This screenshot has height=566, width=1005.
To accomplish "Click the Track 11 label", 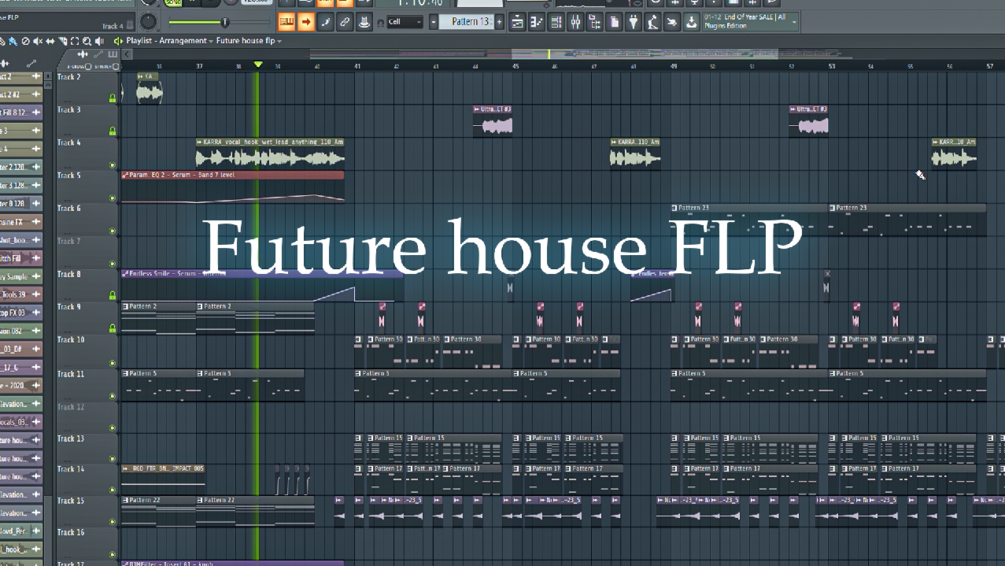I will pos(71,374).
